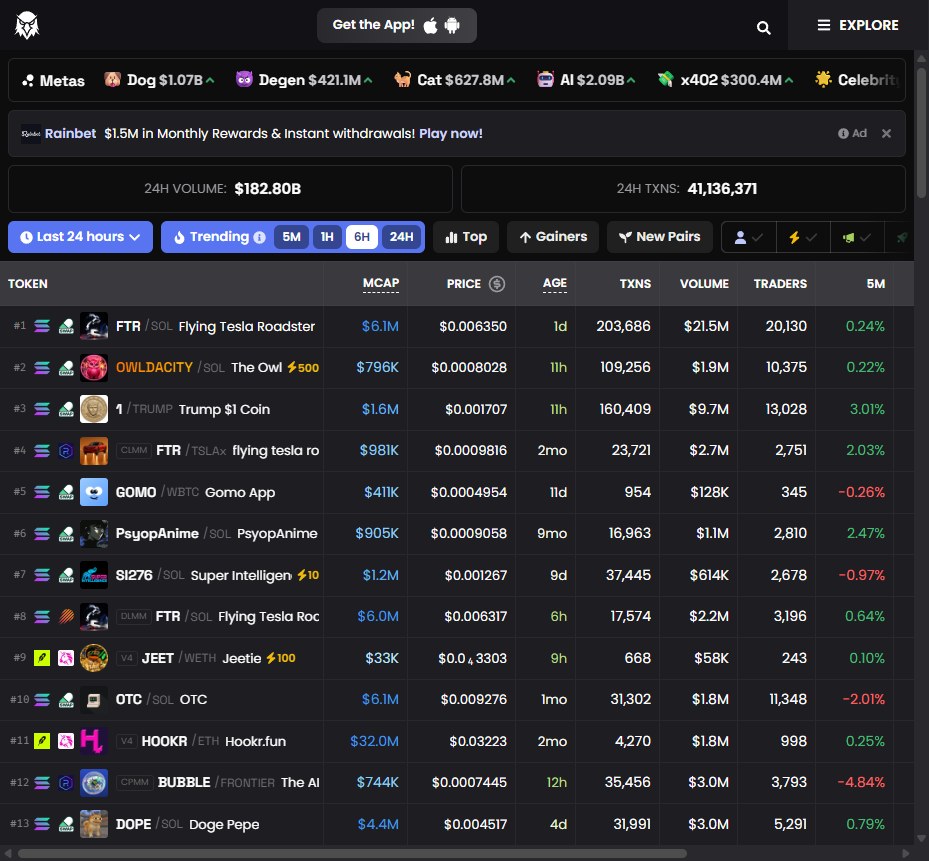Viewport: 929px width, 861px height.
Task: Click the 24H VOLUME $182.80B stat
Action: click(230, 188)
